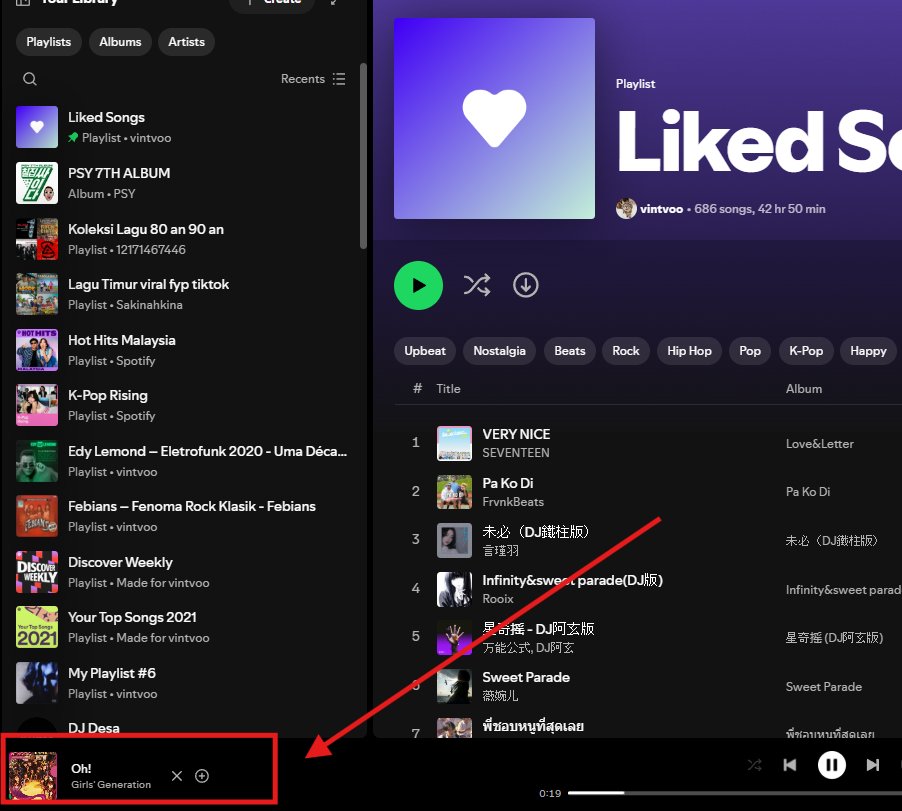Pause the currently playing song
The height and width of the screenshot is (811, 902).
pos(832,764)
